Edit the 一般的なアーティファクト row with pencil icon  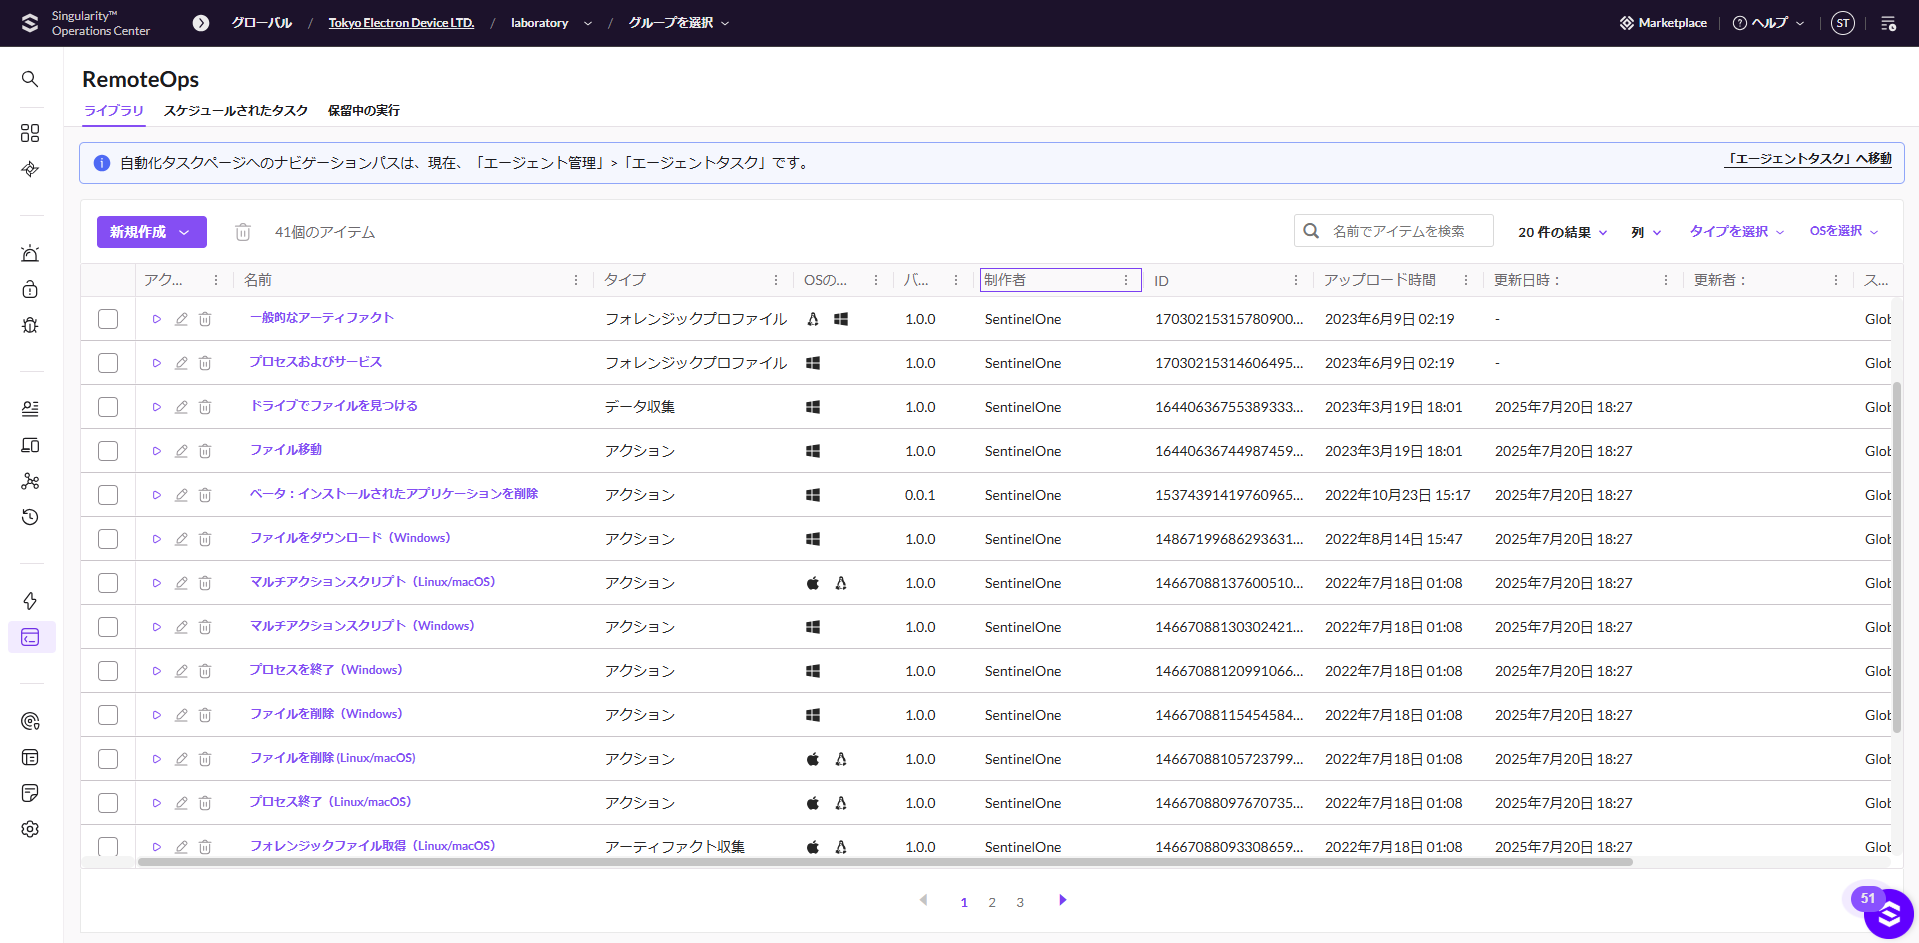click(181, 319)
